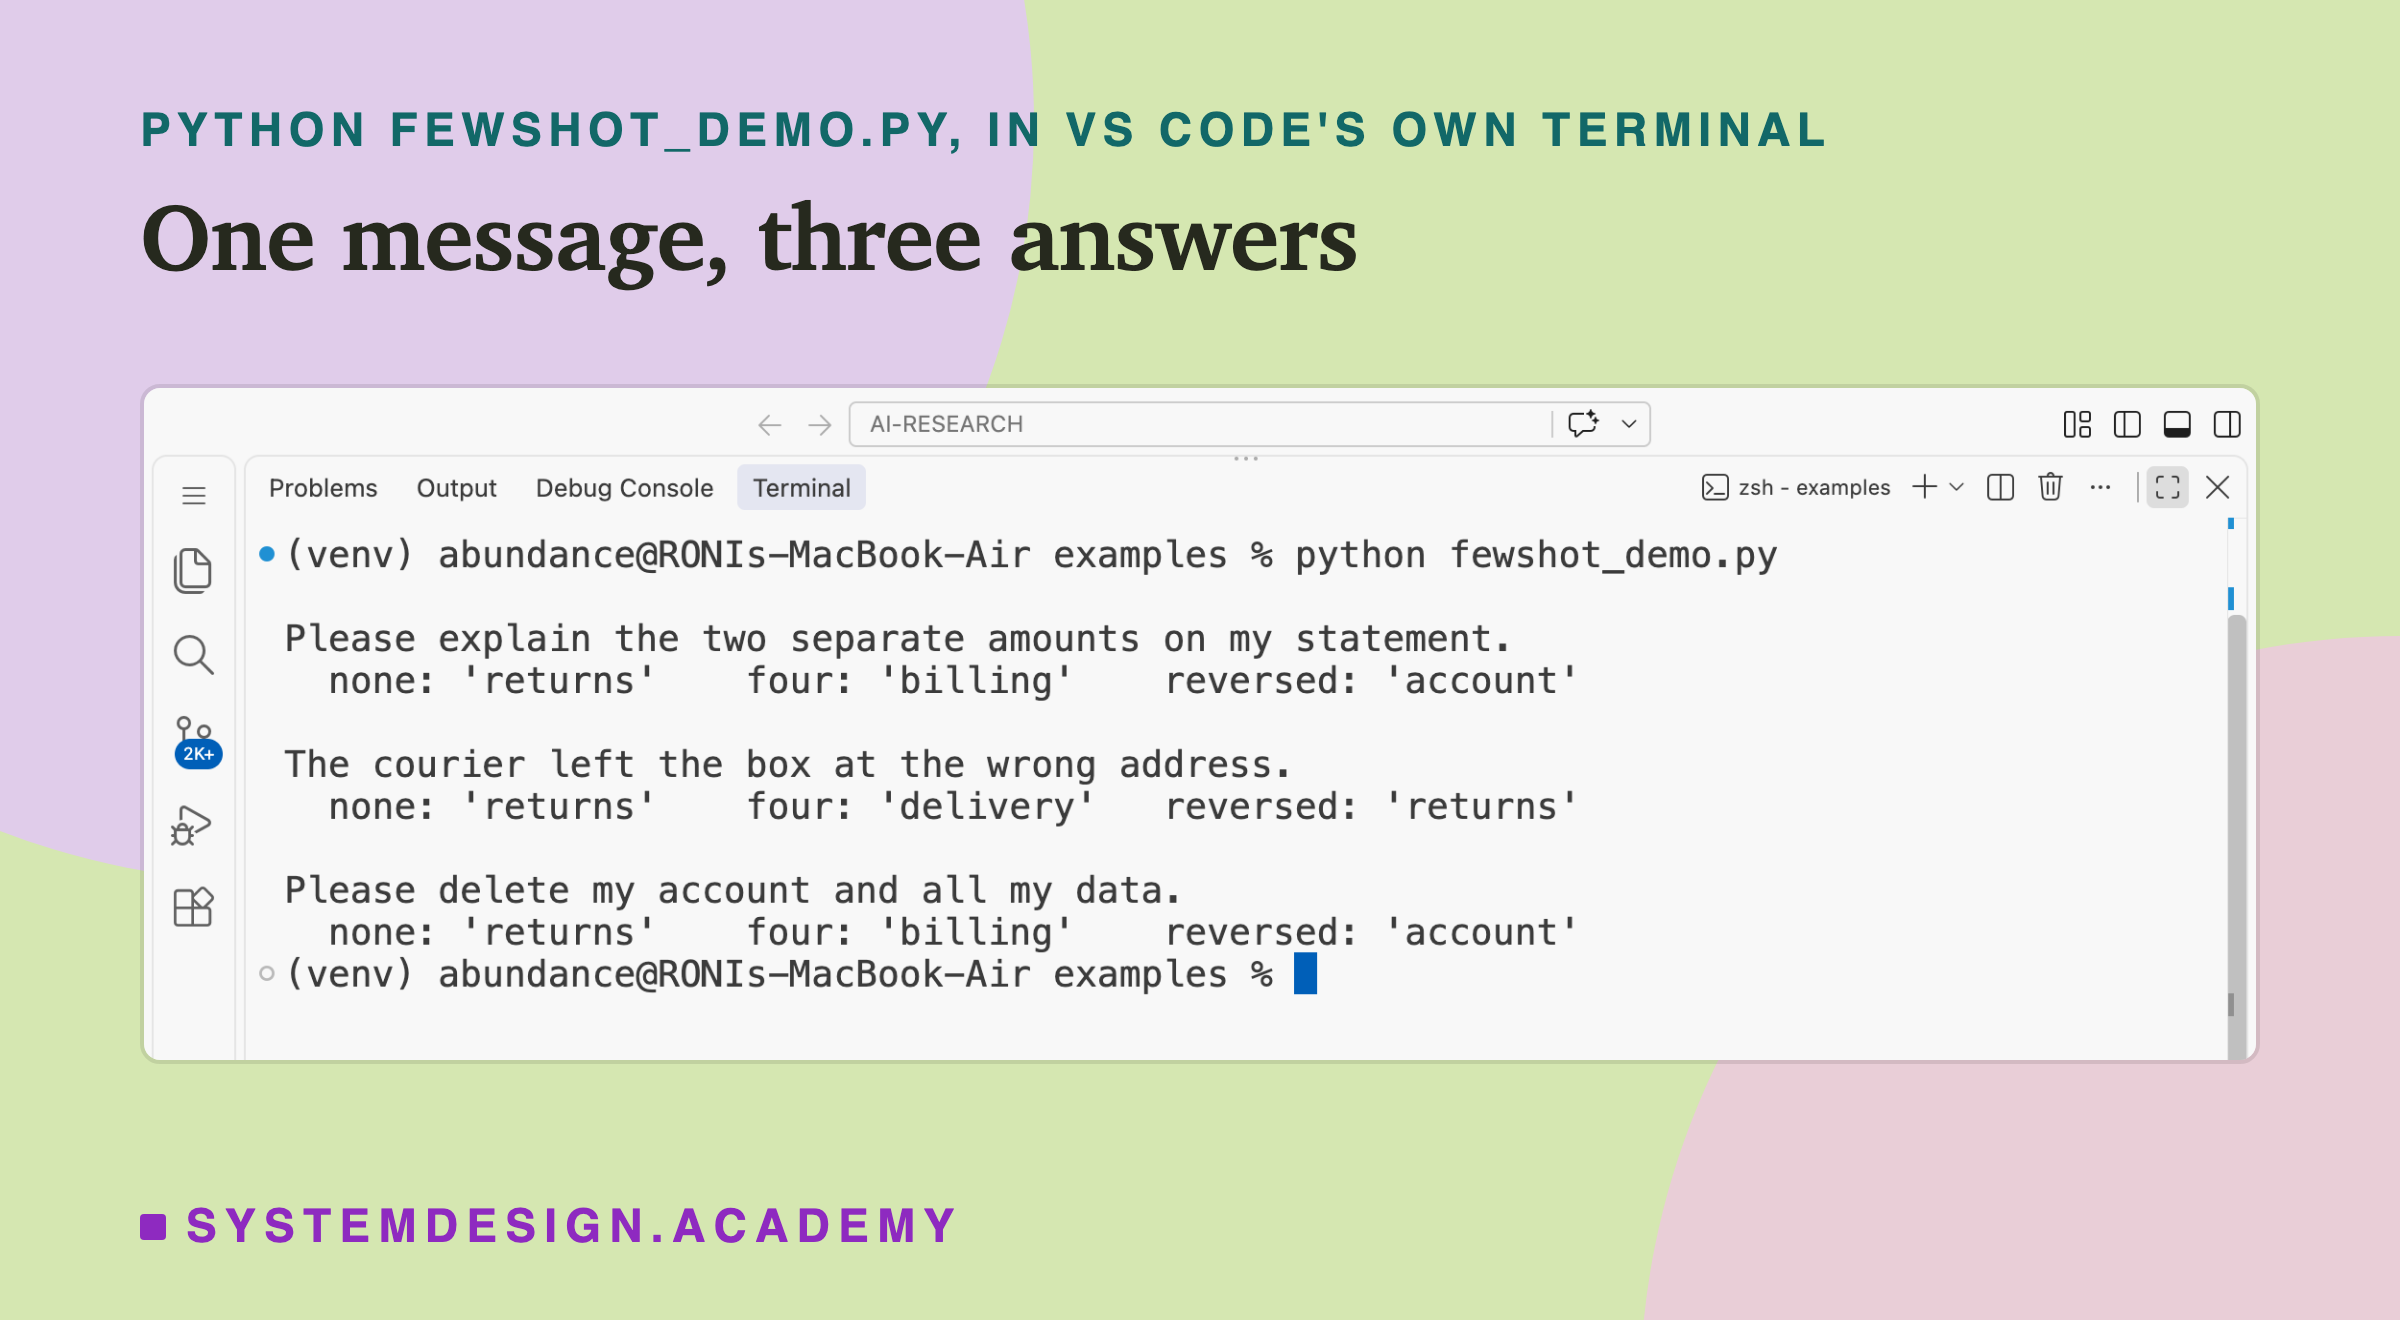
Task: Click 'Please explain the two separate amounts' line
Action: pyautogui.click(x=897, y=639)
